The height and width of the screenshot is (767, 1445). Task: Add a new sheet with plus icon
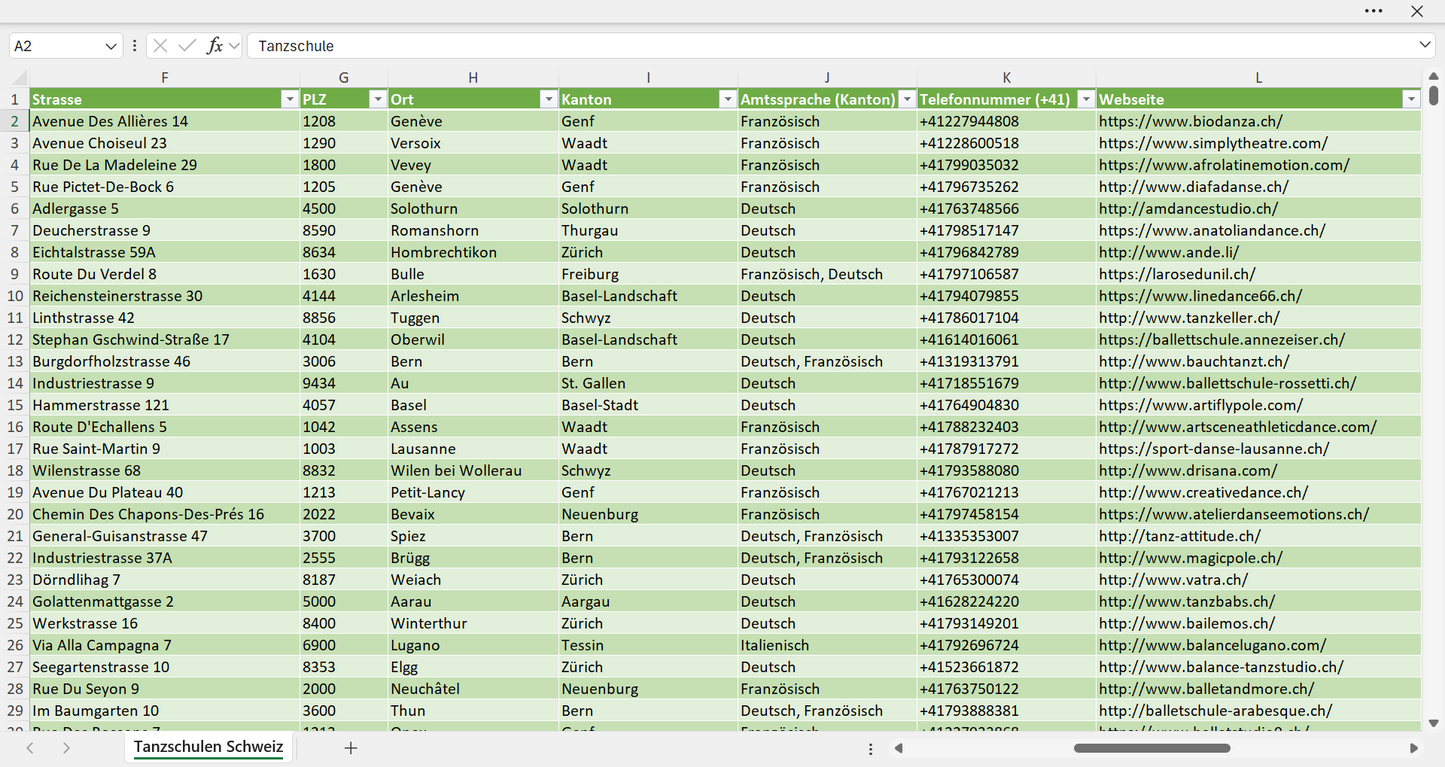351,748
